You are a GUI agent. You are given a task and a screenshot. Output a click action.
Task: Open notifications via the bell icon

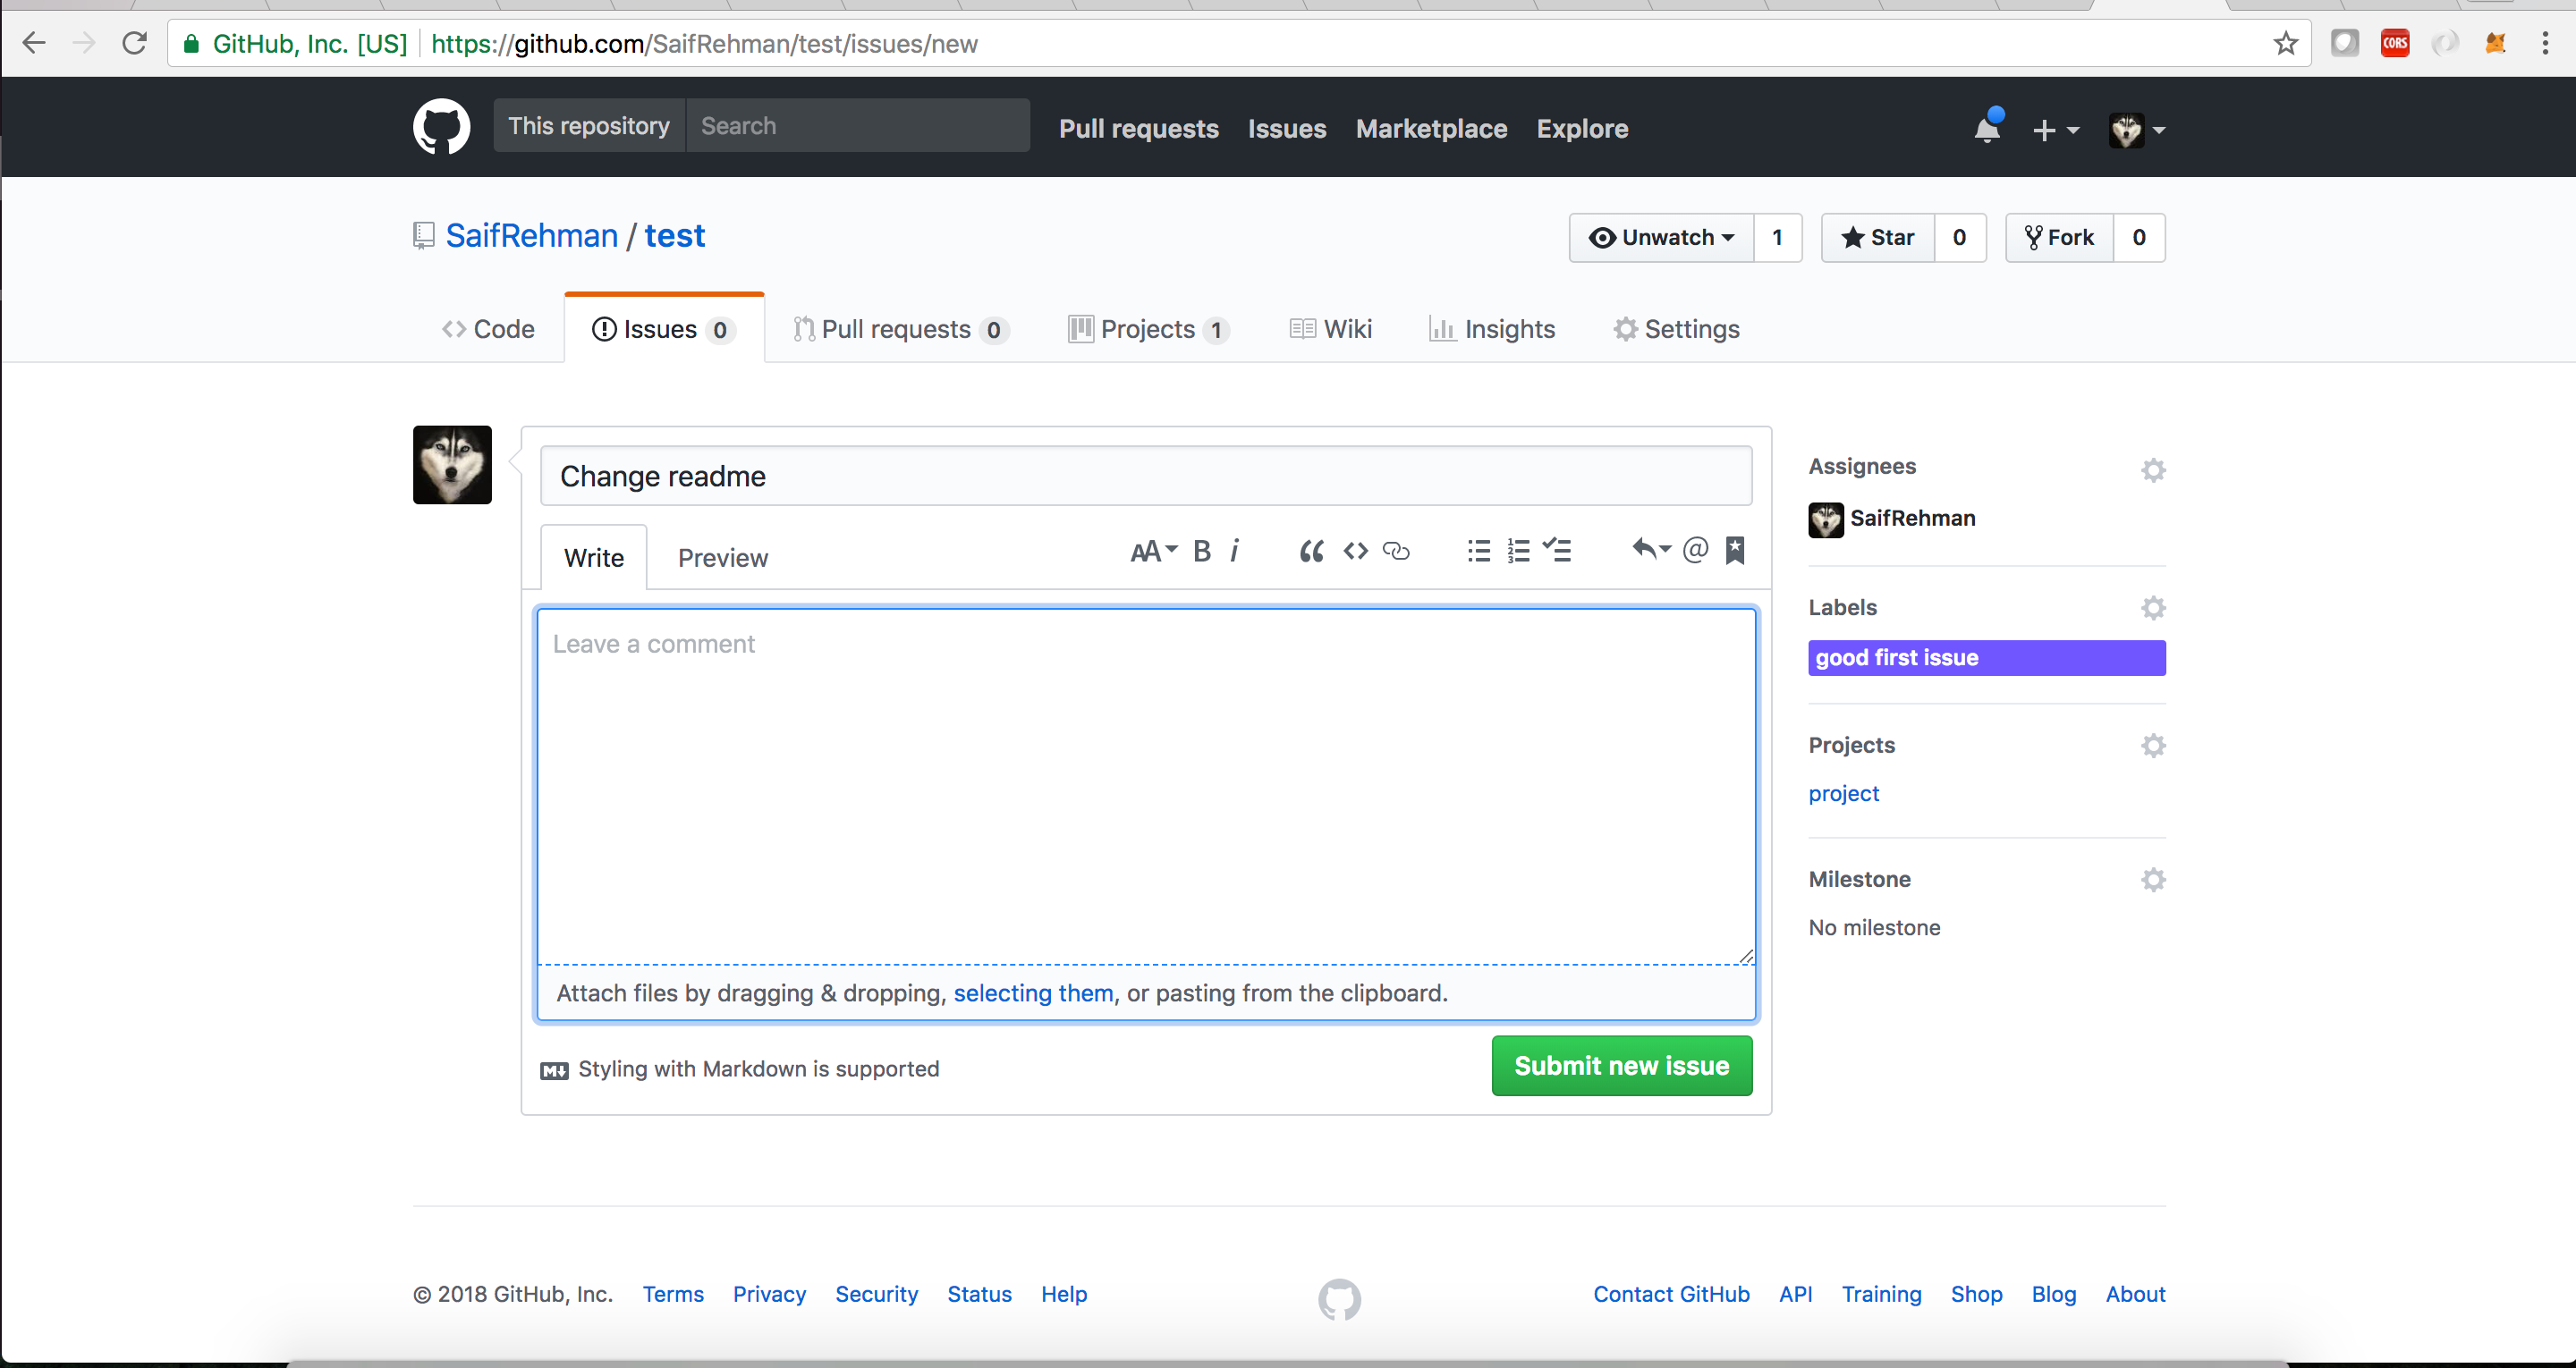pyautogui.click(x=1986, y=129)
